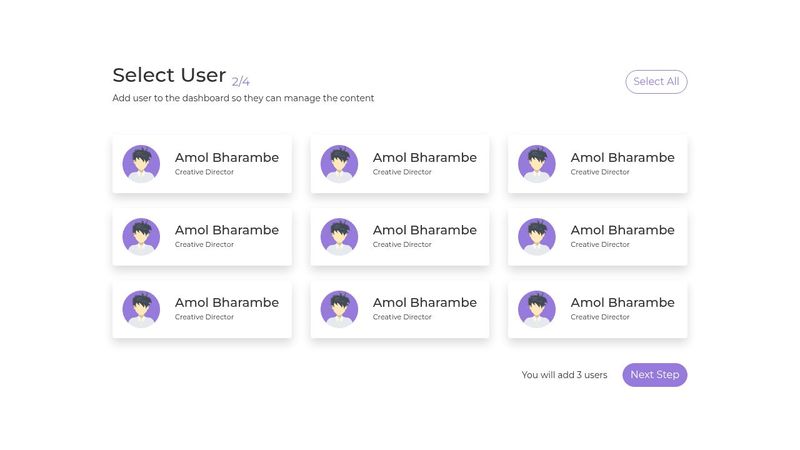Click the avatar in the bottom-left user card

click(141, 309)
